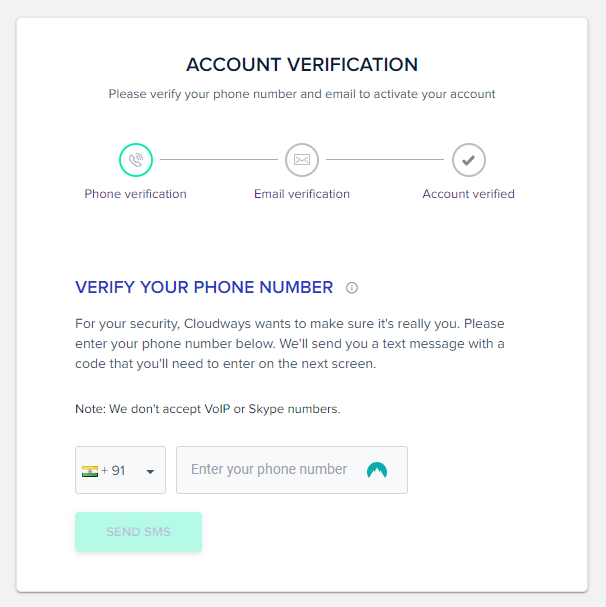Click the 'Please verify your phone number' subtitle
The height and width of the screenshot is (607, 606).
tap(302, 94)
